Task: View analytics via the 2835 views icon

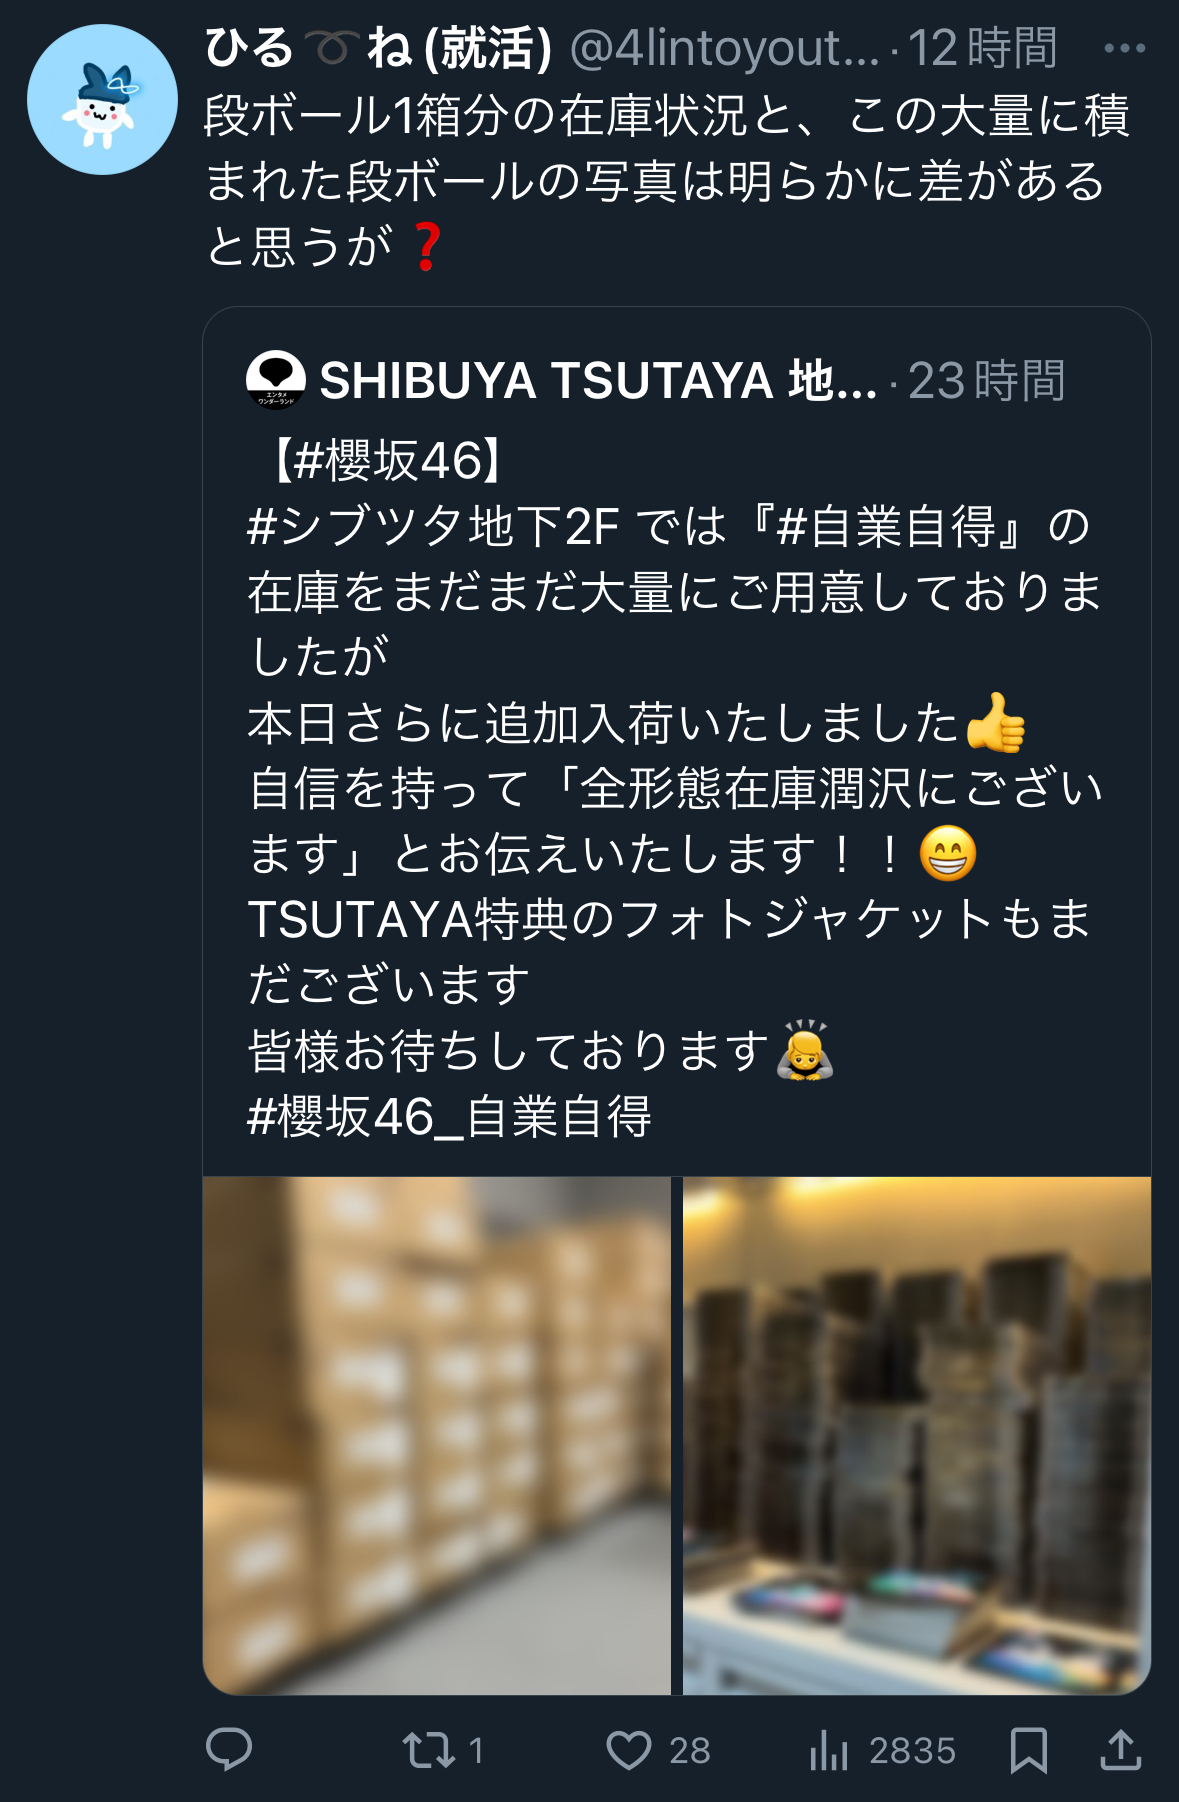Action: click(x=882, y=1750)
